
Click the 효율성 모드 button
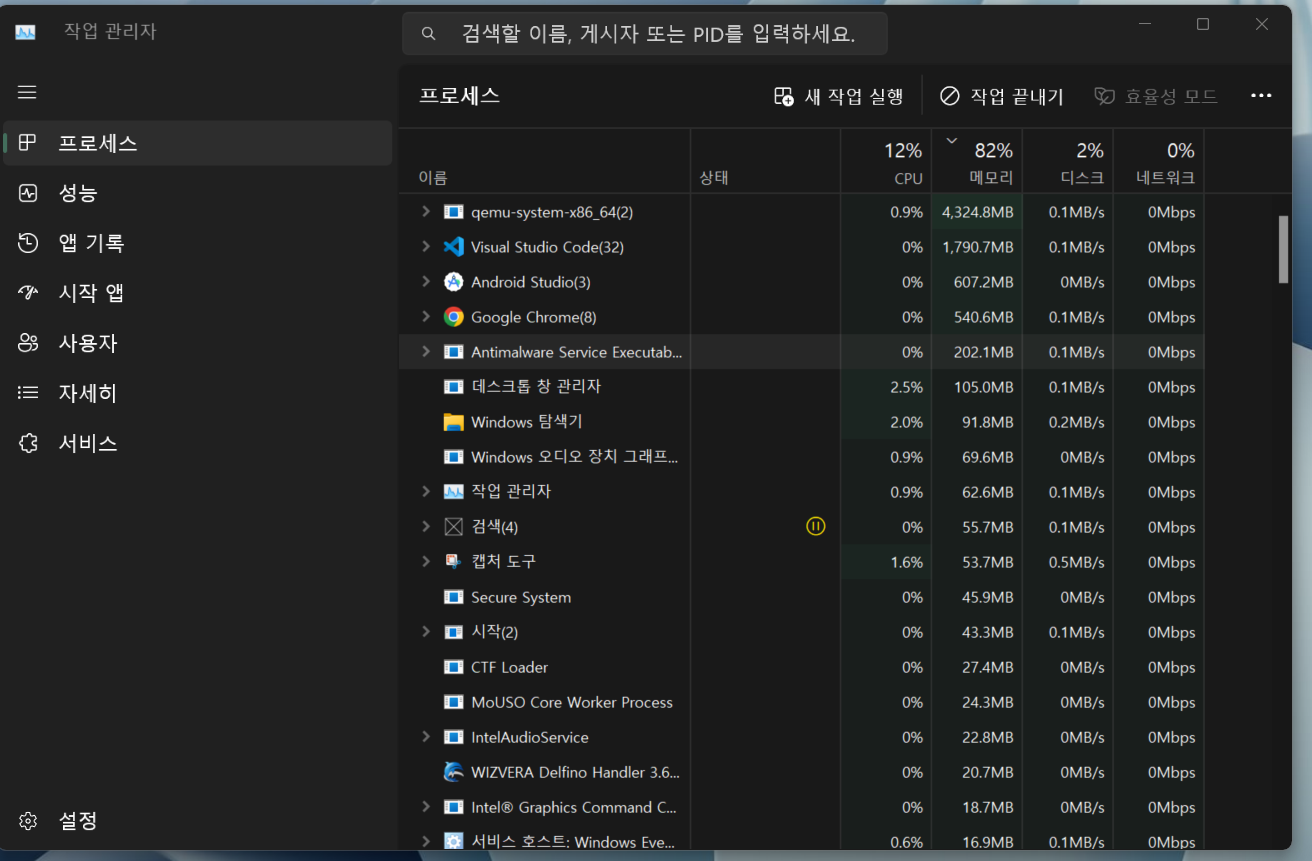(x=1156, y=96)
